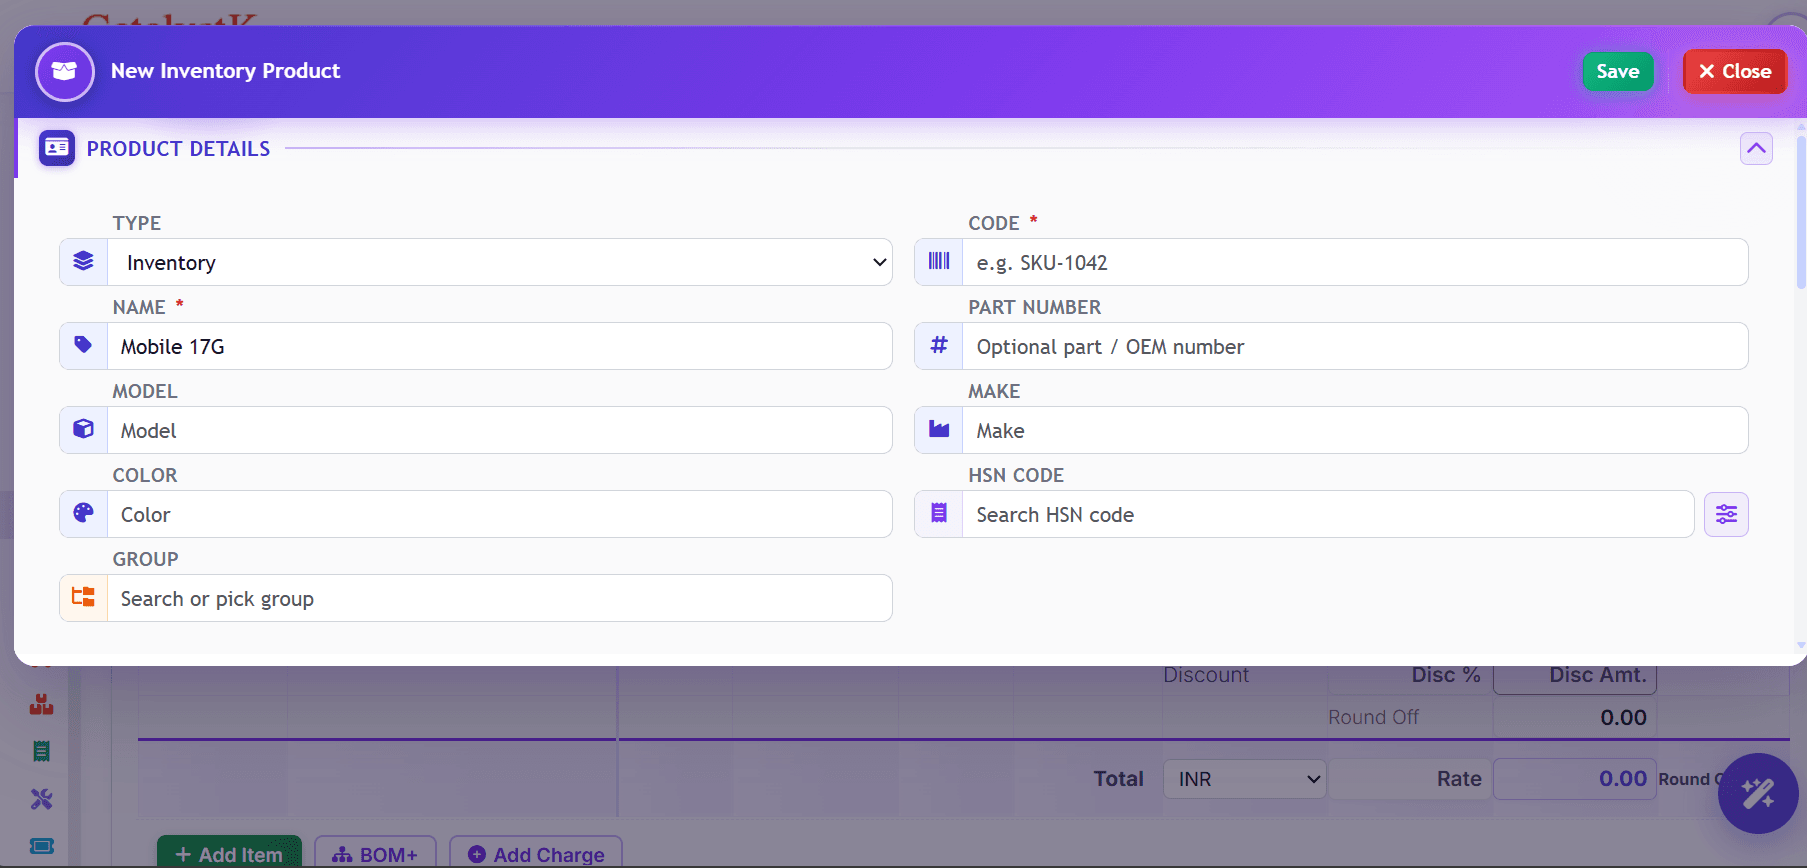This screenshot has height=868, width=1807.
Task: Focus the Search HSN code field
Action: (1328, 514)
